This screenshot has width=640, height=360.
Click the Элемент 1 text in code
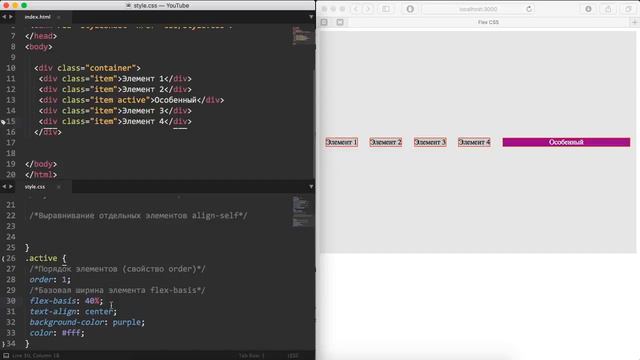tap(142, 79)
